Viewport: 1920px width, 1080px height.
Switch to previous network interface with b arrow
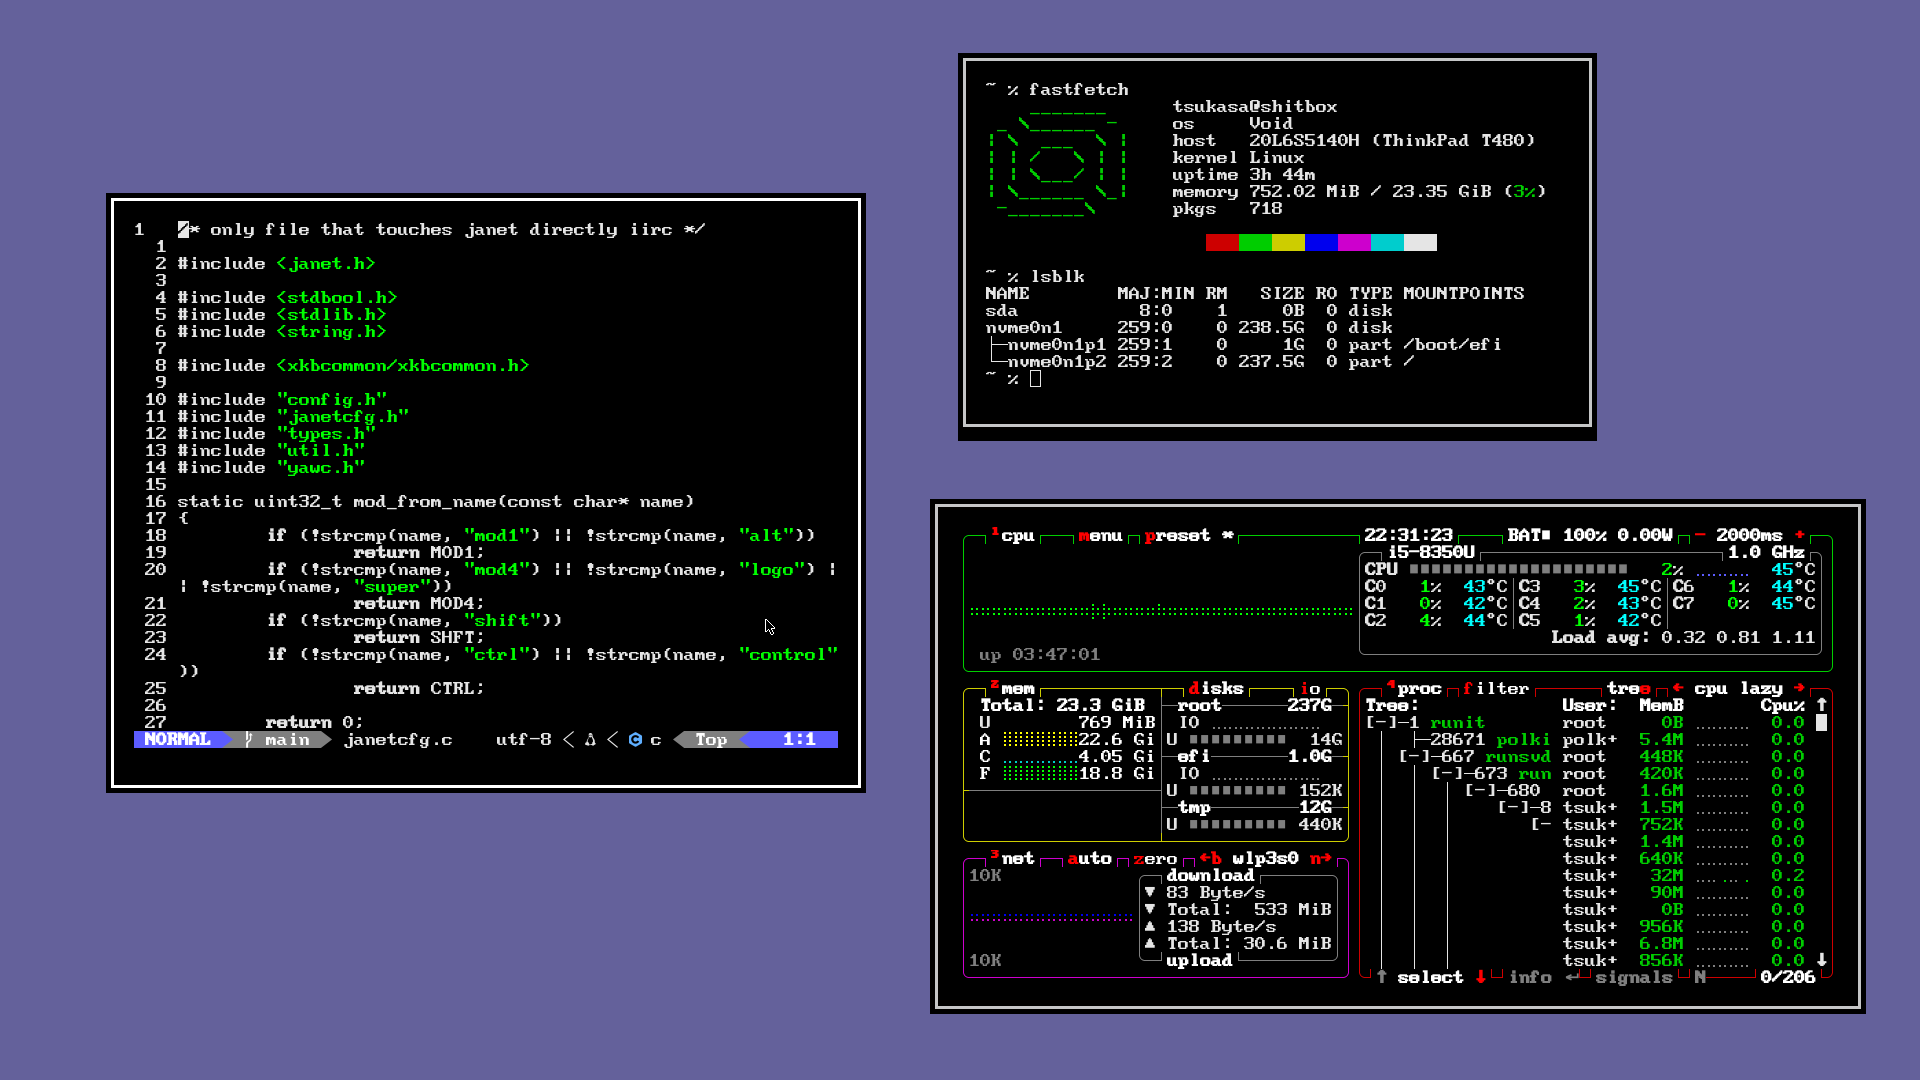(1210, 859)
